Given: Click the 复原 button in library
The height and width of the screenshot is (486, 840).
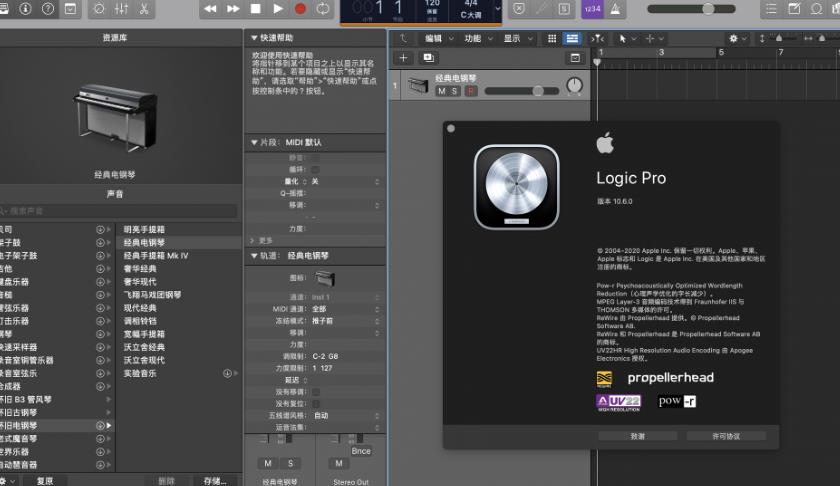Looking at the screenshot, I should 45,481.
